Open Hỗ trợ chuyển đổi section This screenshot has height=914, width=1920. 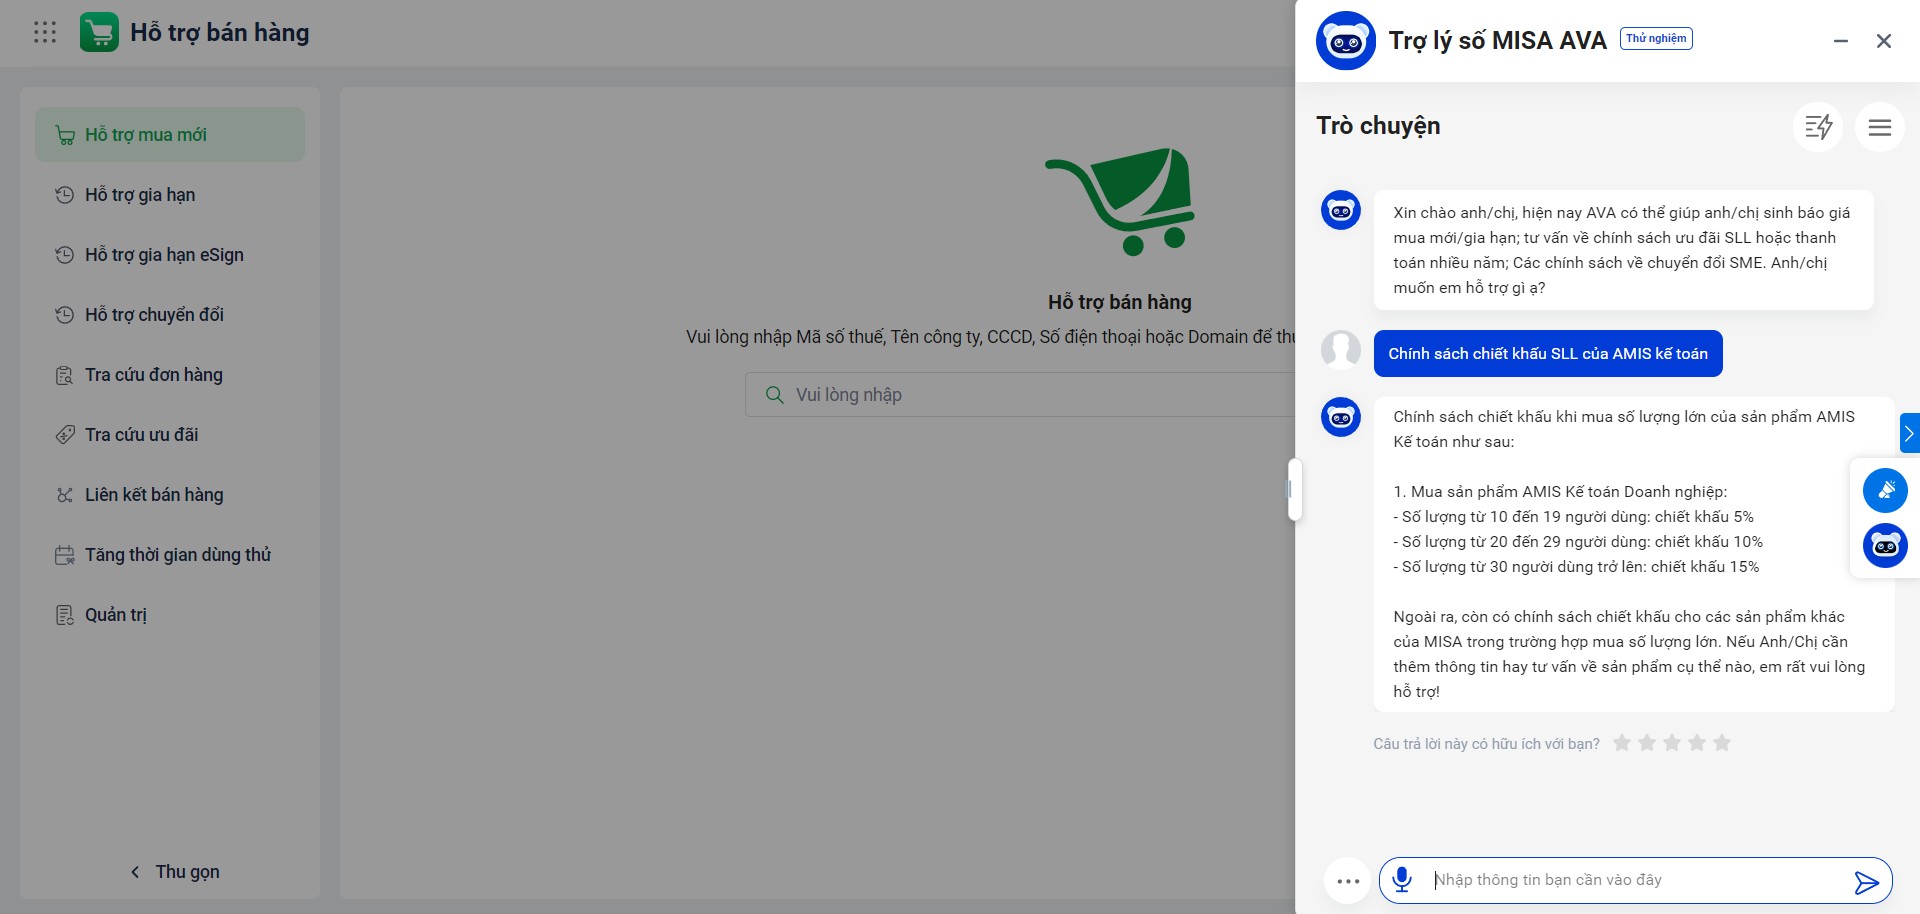pos(154,315)
